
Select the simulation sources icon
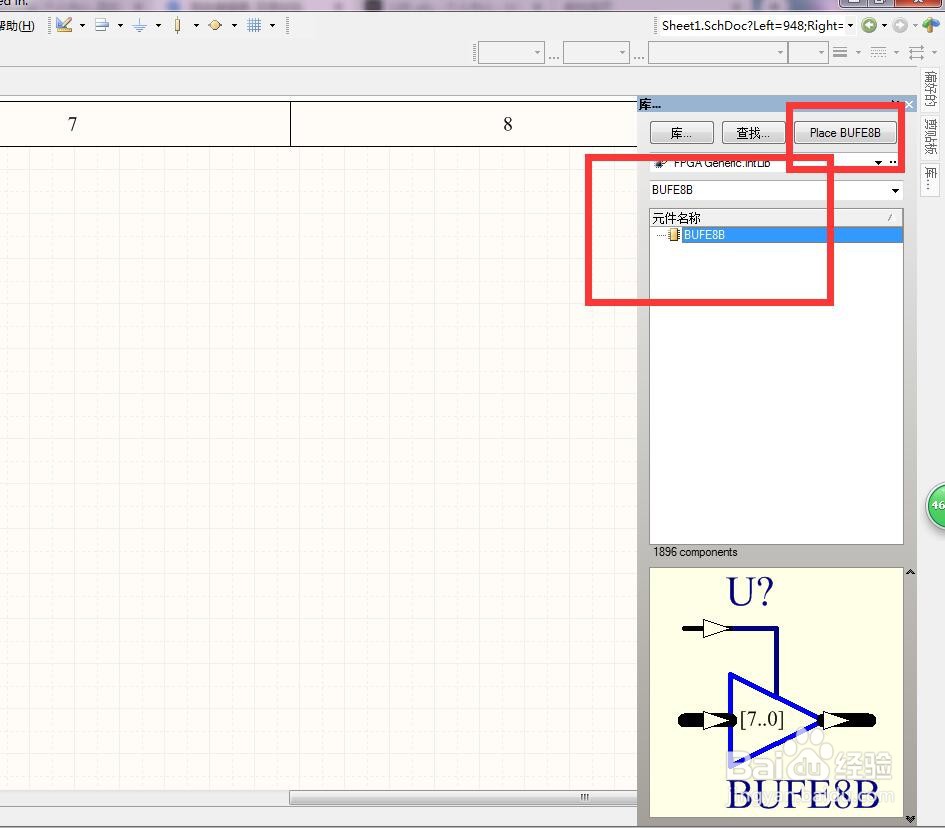(215, 25)
